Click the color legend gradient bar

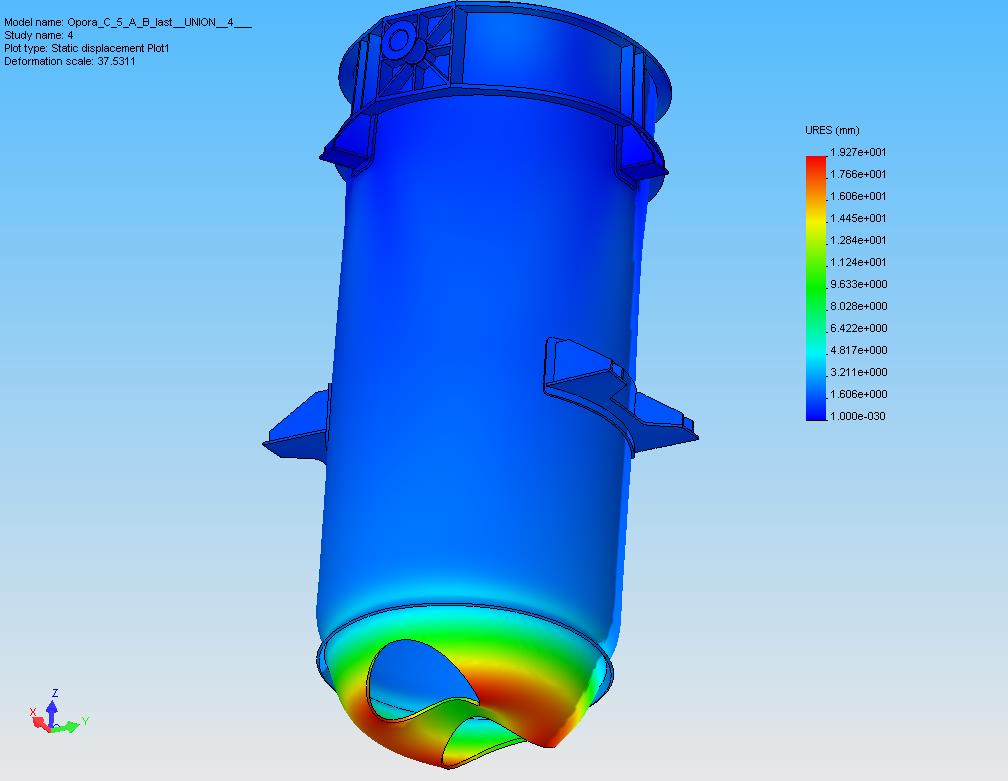[816, 288]
